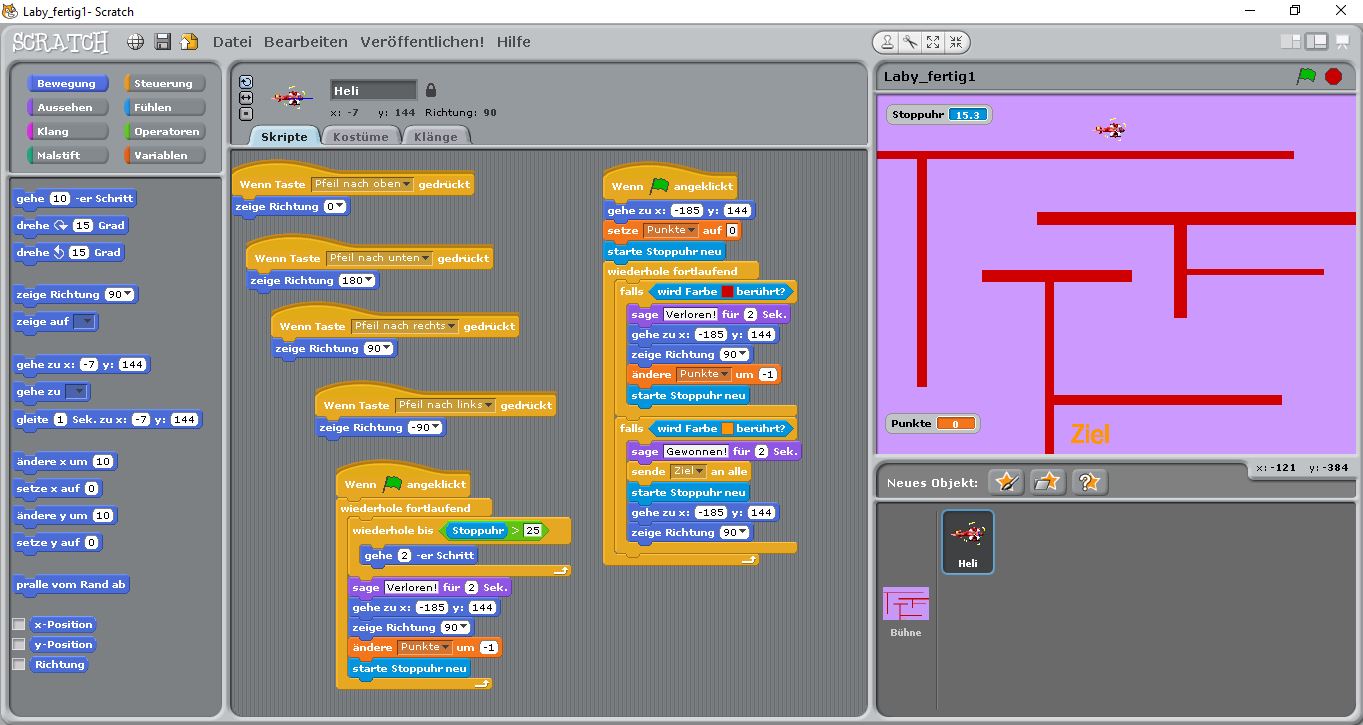Open the Veröffentlichen! menu

pos(422,42)
